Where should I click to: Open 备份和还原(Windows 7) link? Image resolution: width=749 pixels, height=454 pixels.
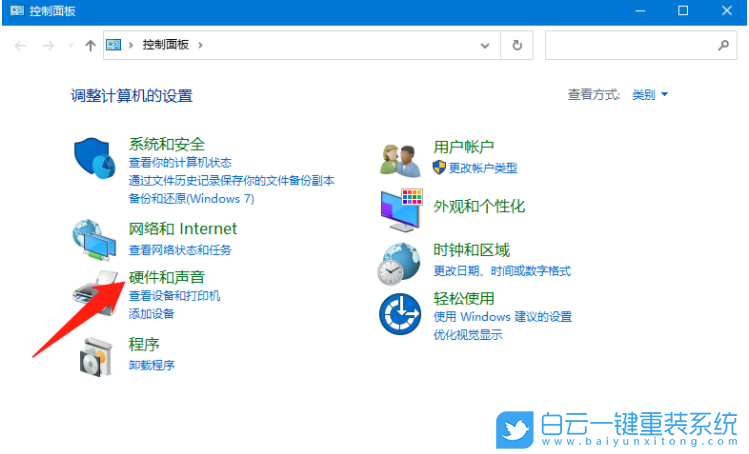pyautogui.click(x=191, y=199)
